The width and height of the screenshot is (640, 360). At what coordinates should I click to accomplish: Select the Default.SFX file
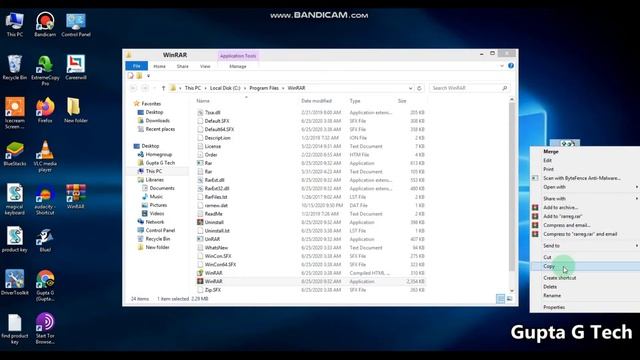click(217, 121)
